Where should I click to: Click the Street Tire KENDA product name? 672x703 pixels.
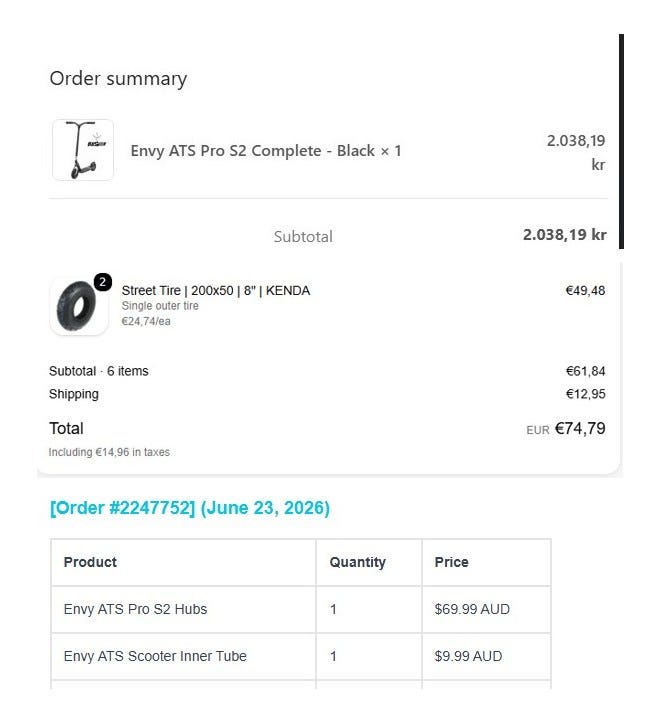pos(216,291)
